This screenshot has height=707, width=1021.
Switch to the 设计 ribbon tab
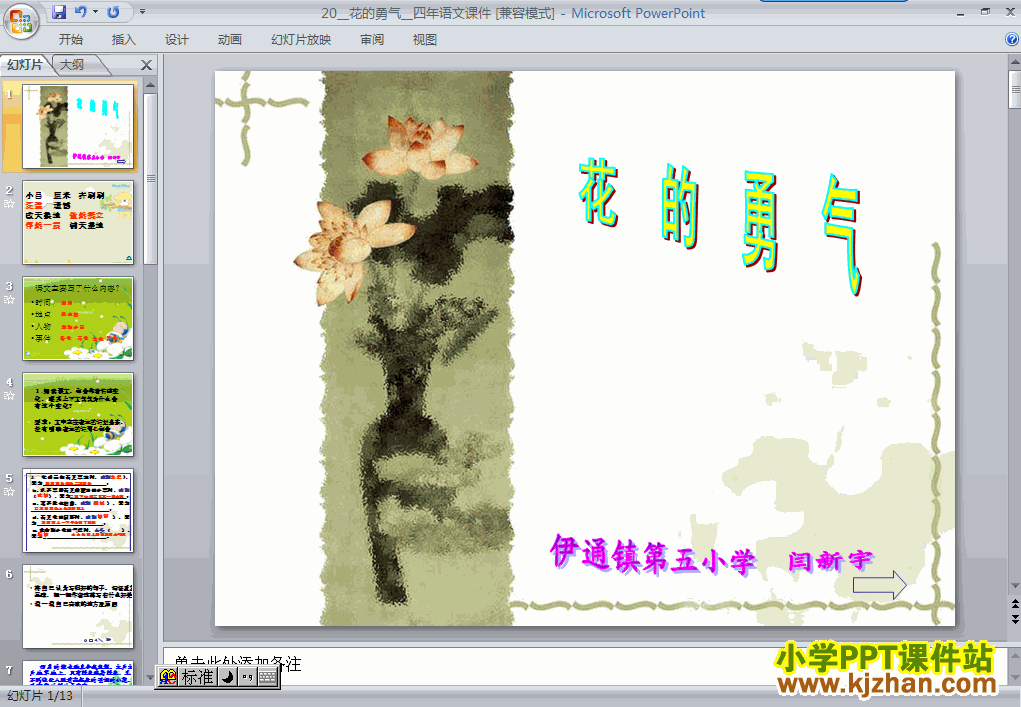[176, 40]
